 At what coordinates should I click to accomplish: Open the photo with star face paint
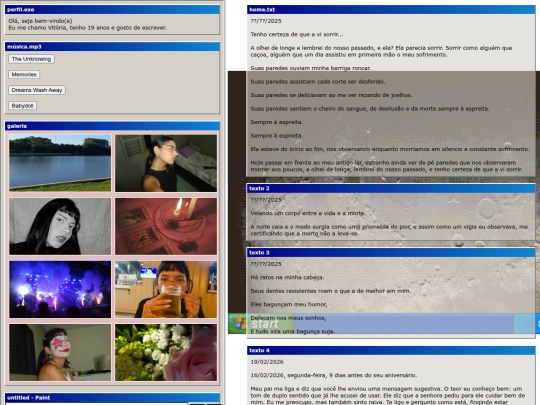click(60, 352)
